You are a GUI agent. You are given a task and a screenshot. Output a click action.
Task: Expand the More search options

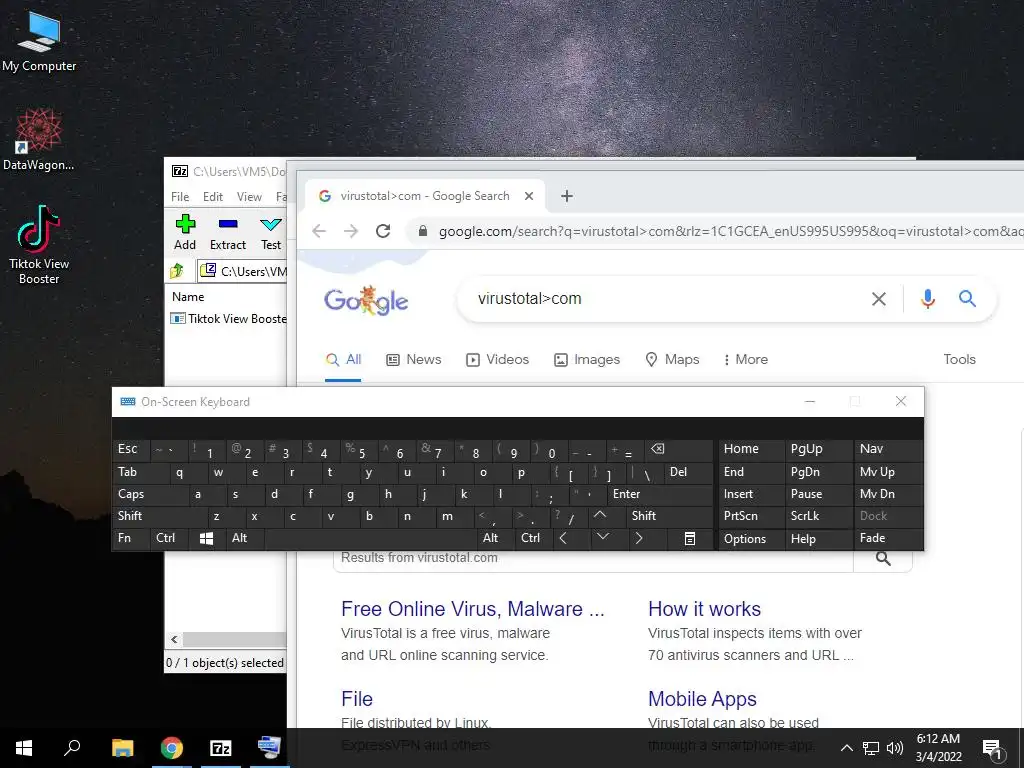tap(745, 360)
